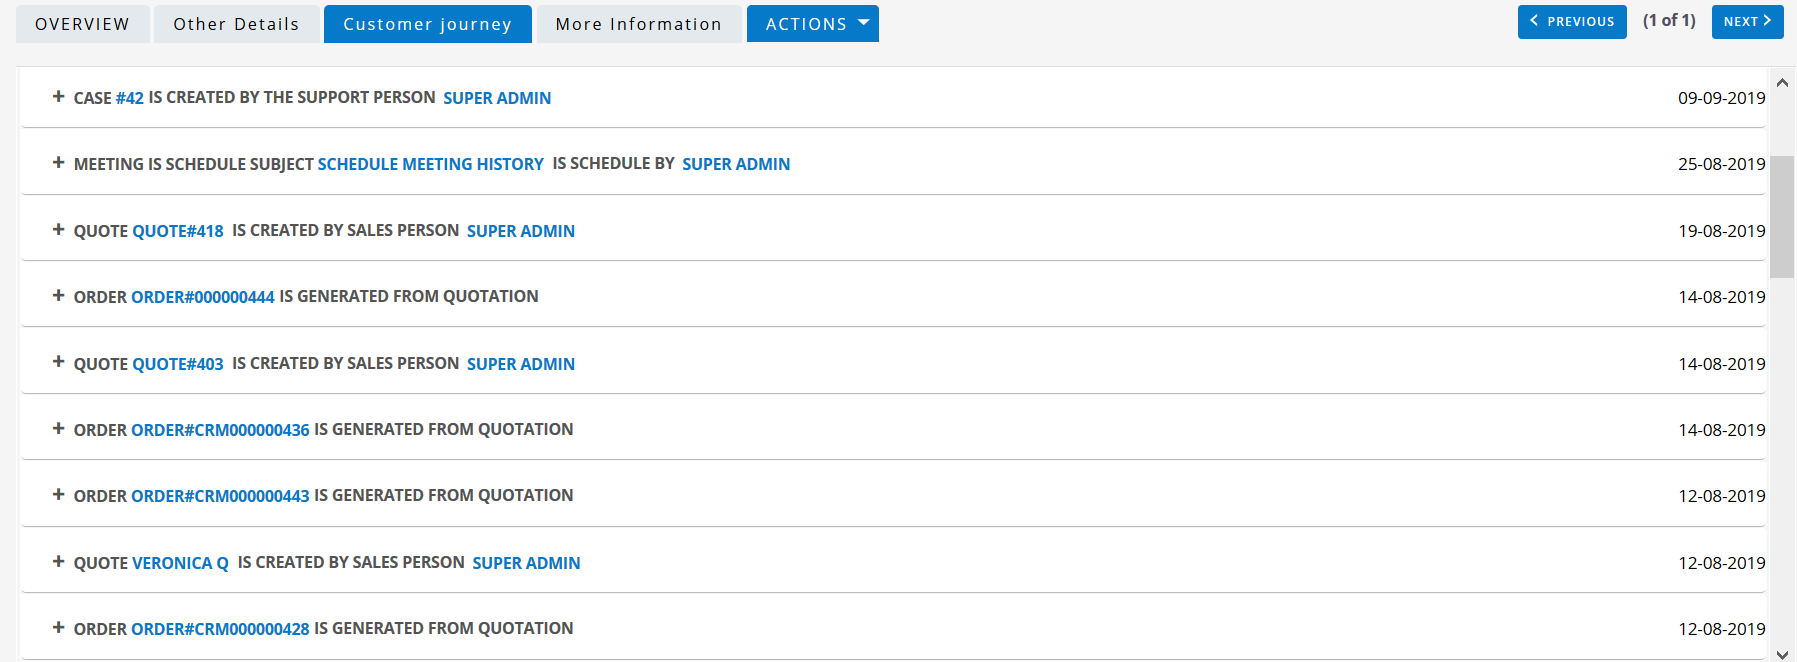Expand the QUOTE#403 entry

(59, 363)
